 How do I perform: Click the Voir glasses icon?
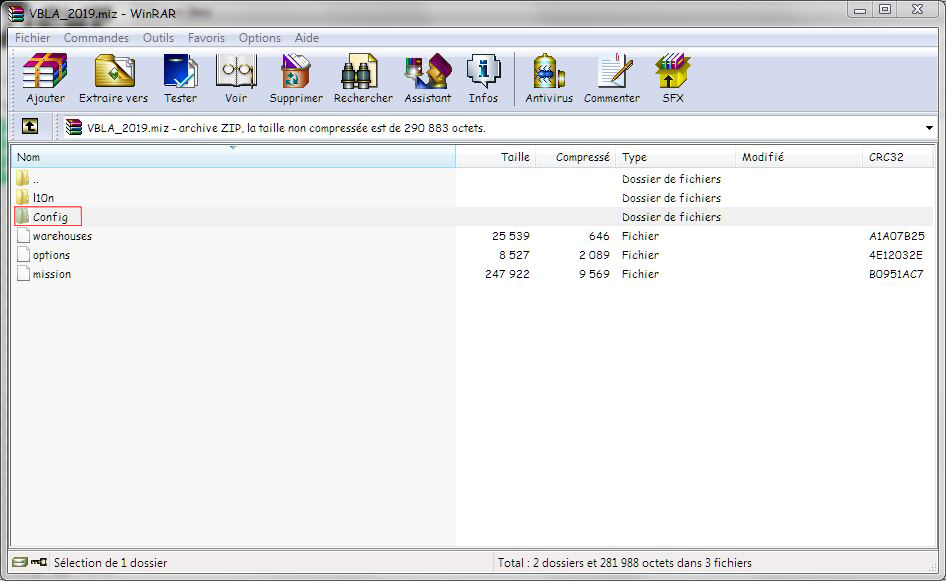tap(236, 78)
